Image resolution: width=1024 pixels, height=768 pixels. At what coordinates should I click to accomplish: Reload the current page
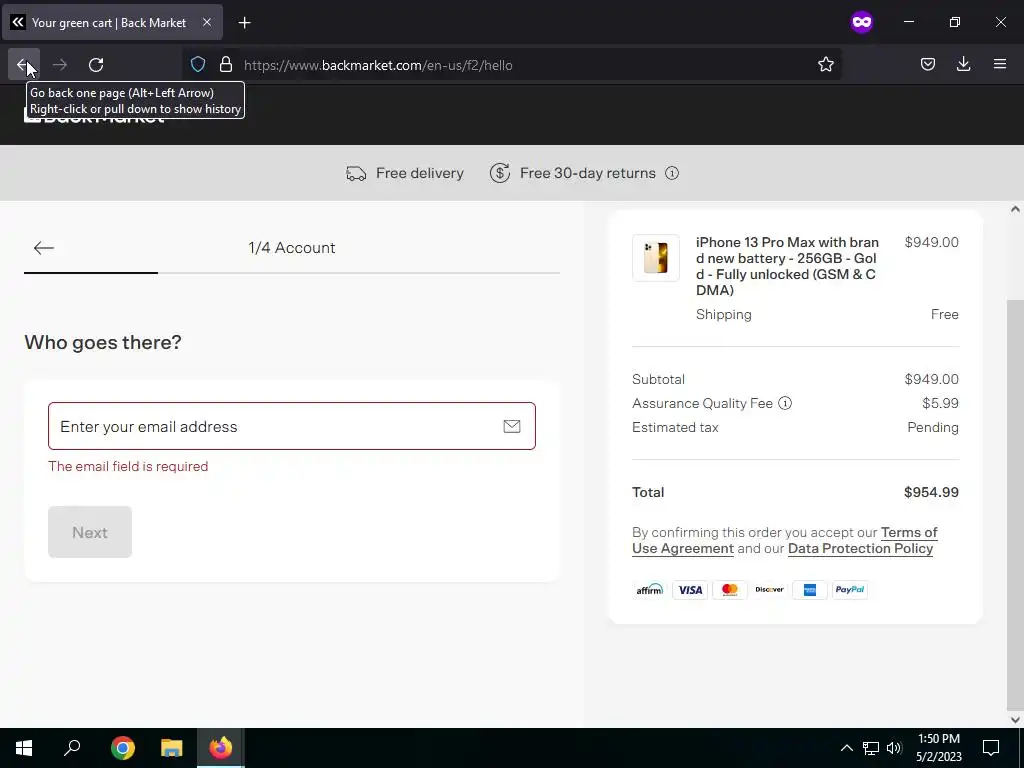(96, 65)
